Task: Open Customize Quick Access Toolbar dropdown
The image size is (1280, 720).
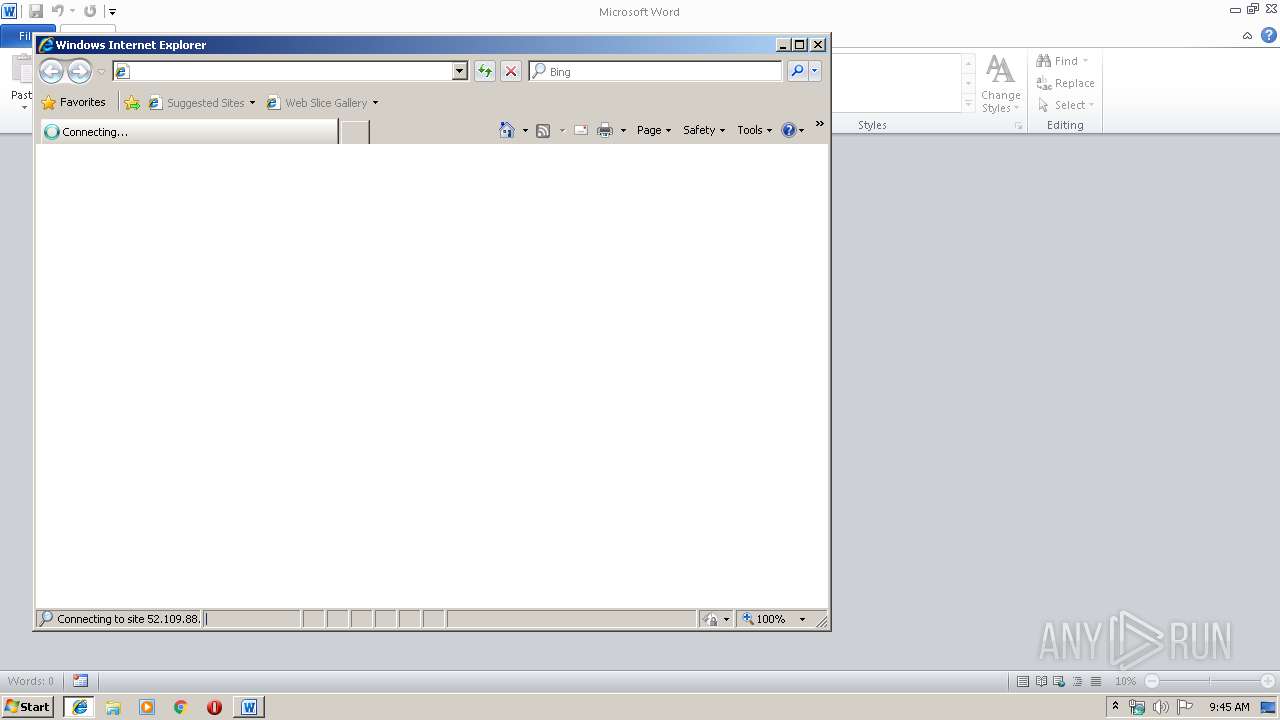Action: [x=112, y=12]
